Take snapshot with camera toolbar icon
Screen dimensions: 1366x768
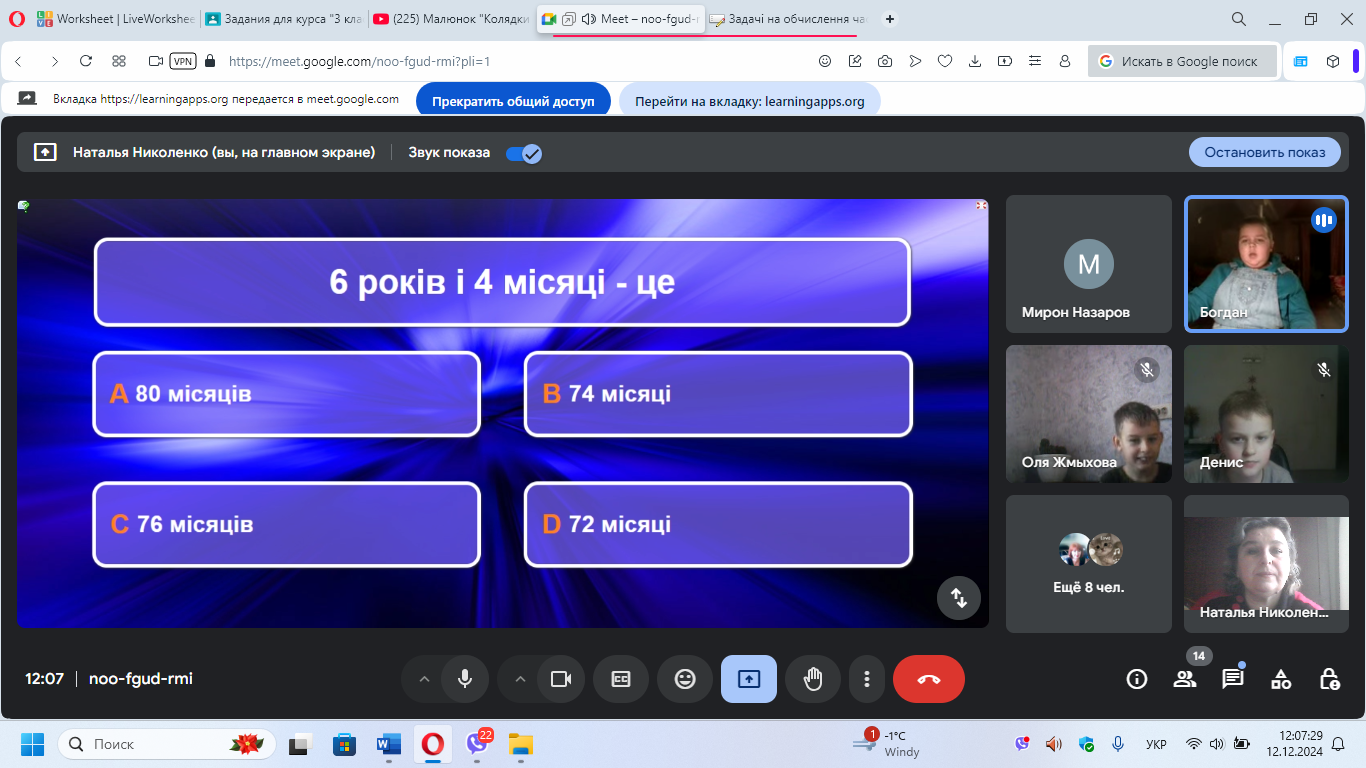coord(885,61)
